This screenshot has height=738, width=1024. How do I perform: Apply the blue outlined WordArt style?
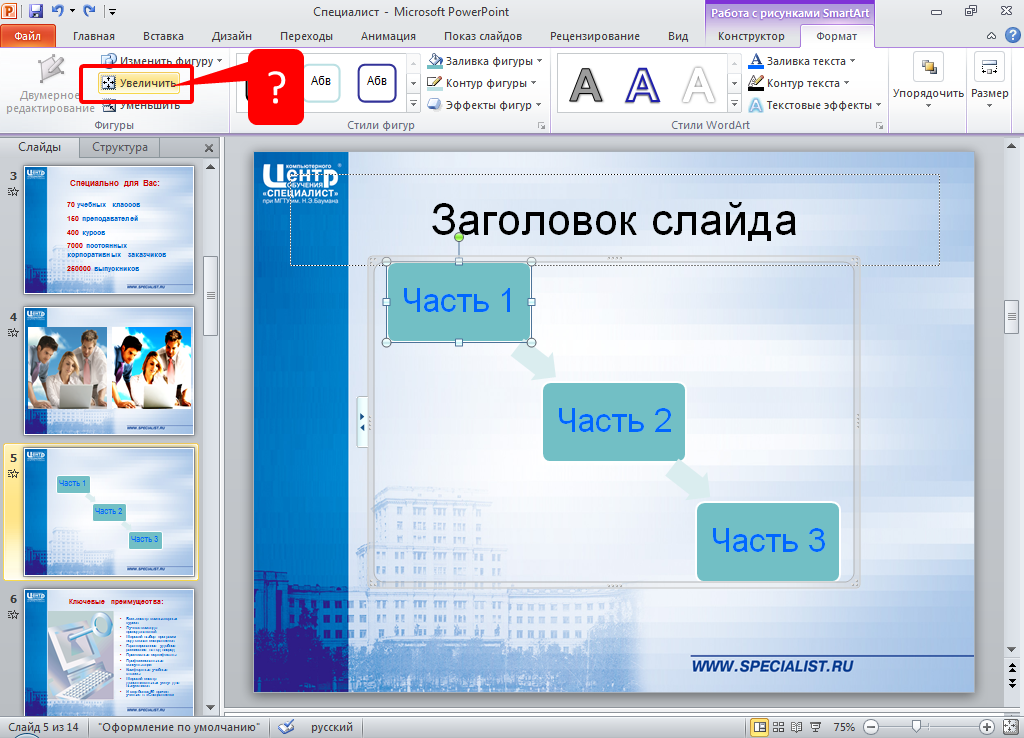[642, 86]
